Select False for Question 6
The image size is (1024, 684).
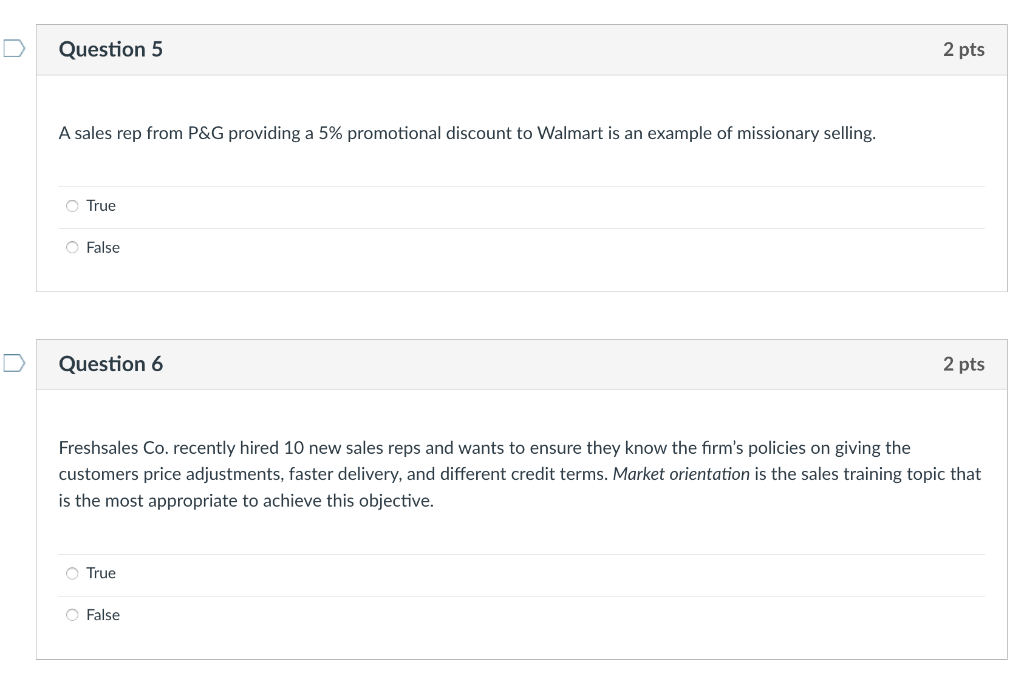[72, 615]
